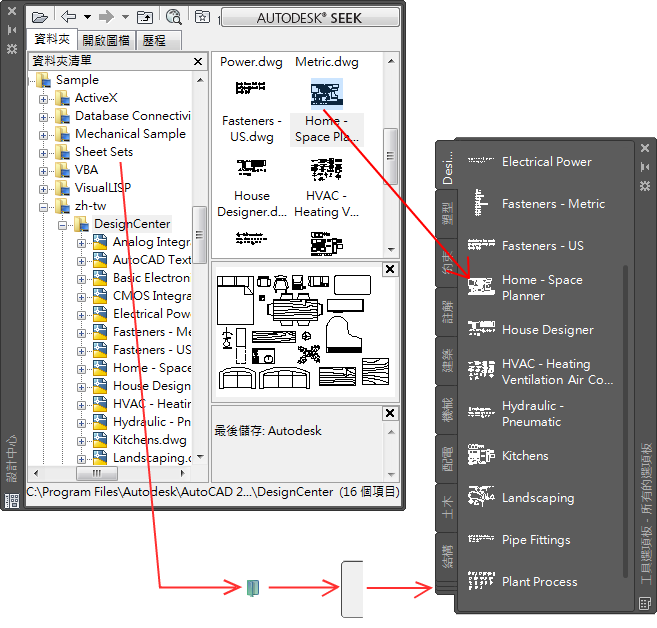Viewport: 657px width, 628px height.
Task: Click the Favorites folder star icon
Action: [x=202, y=17]
